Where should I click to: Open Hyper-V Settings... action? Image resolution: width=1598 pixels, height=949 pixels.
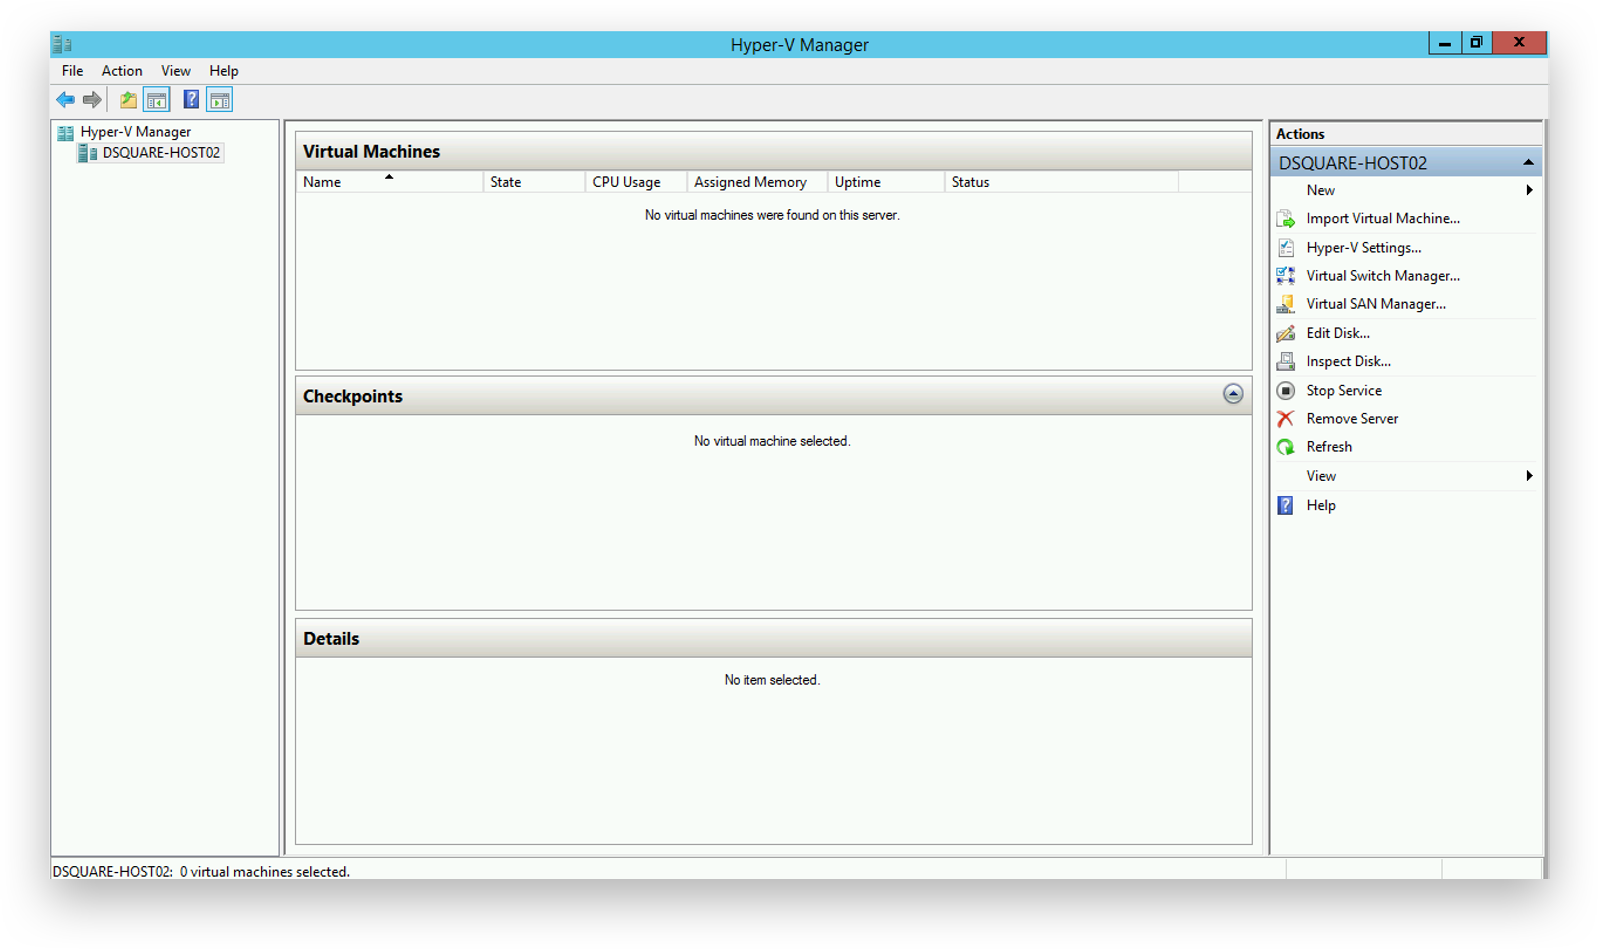(1363, 248)
